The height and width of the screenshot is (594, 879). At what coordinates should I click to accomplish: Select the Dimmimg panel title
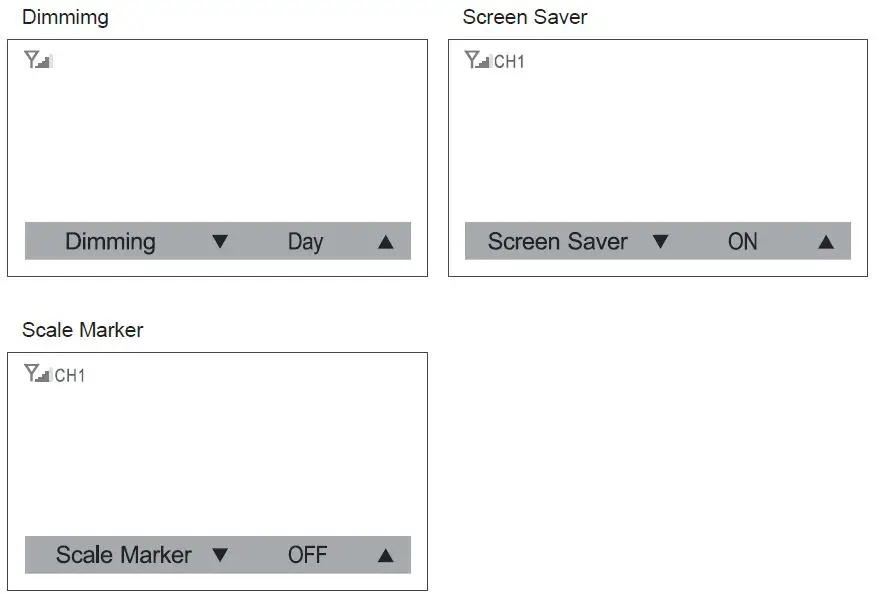pos(64,16)
